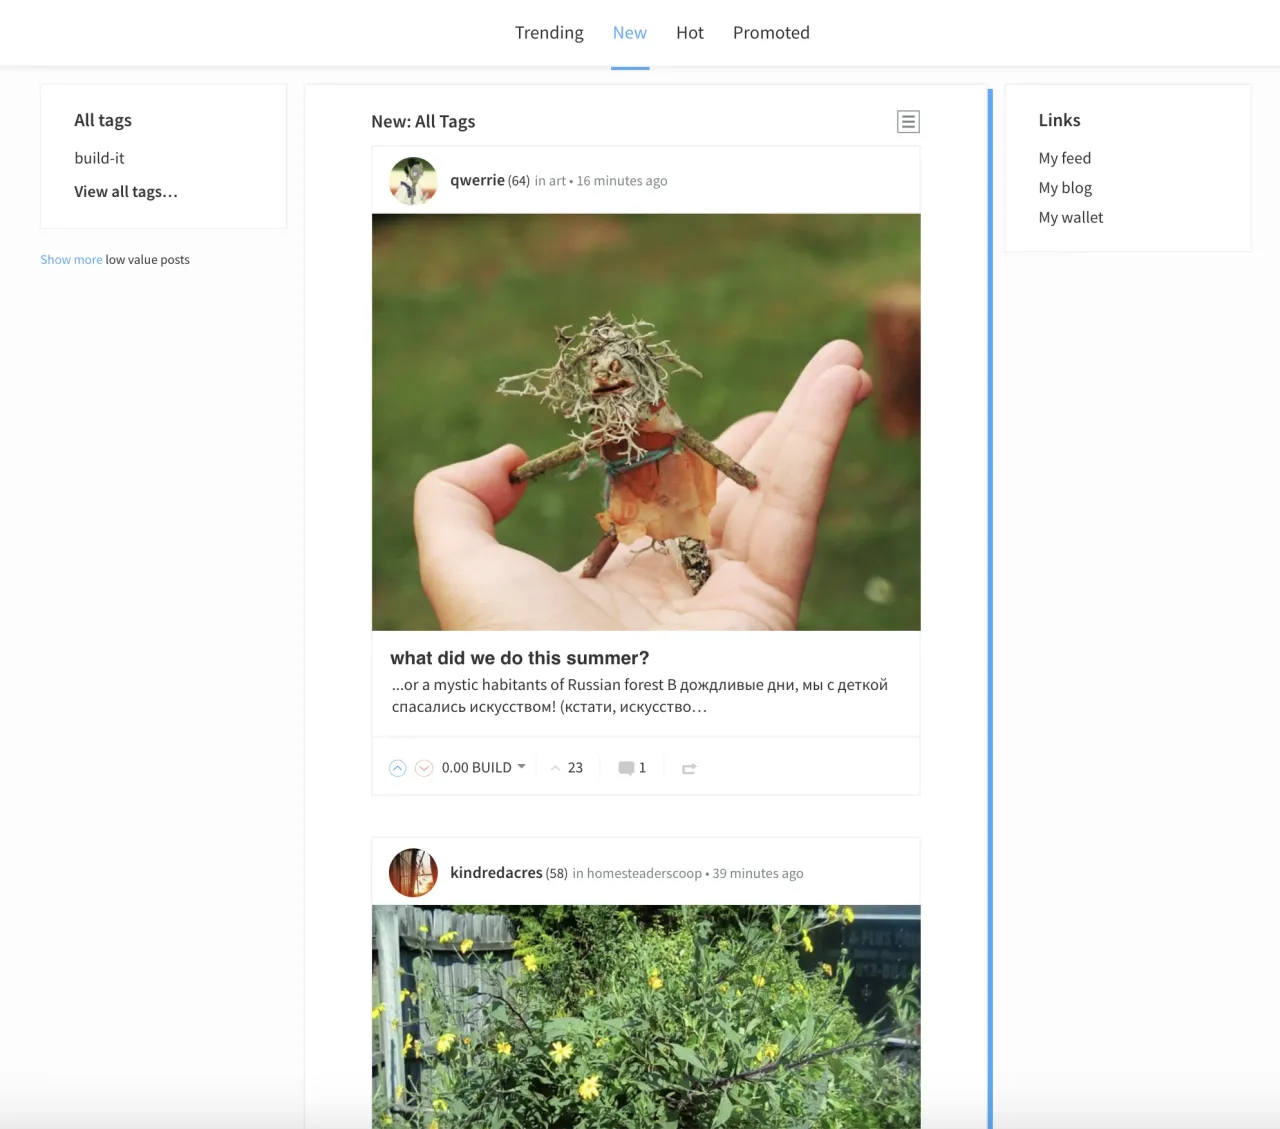This screenshot has height=1129, width=1280.
Task: Go to My blog
Action: (x=1065, y=188)
